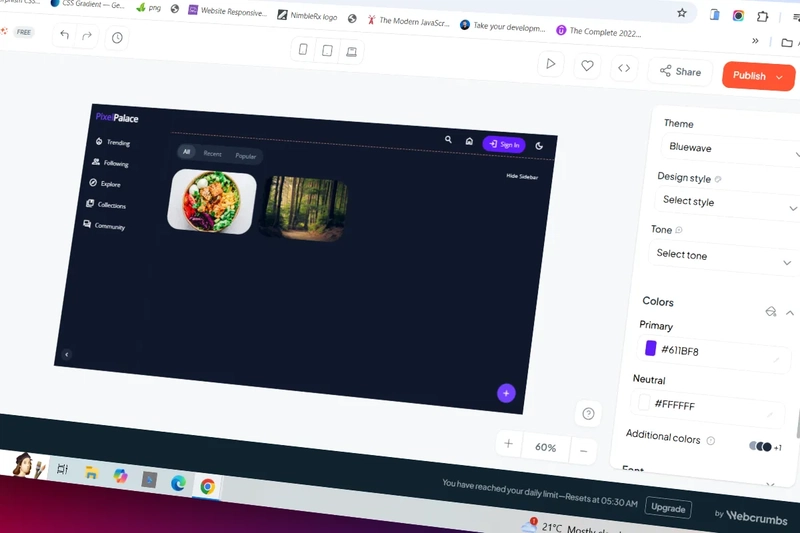Click the Upgrade button

[668, 508]
